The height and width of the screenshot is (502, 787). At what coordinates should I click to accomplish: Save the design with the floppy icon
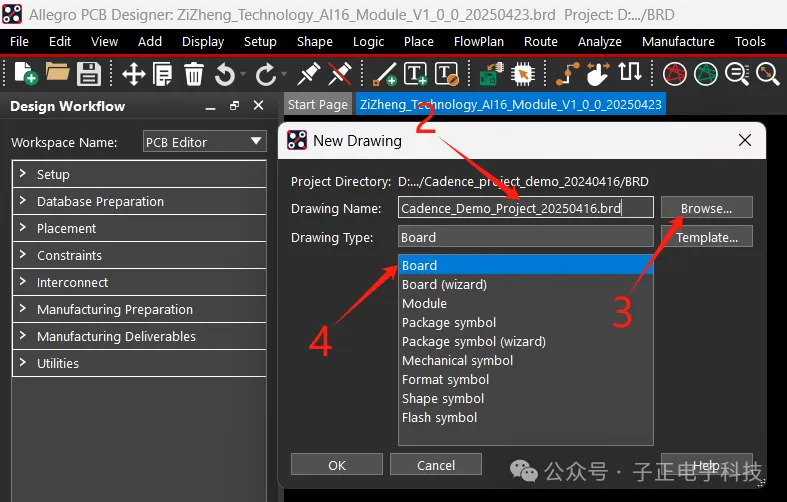89,74
